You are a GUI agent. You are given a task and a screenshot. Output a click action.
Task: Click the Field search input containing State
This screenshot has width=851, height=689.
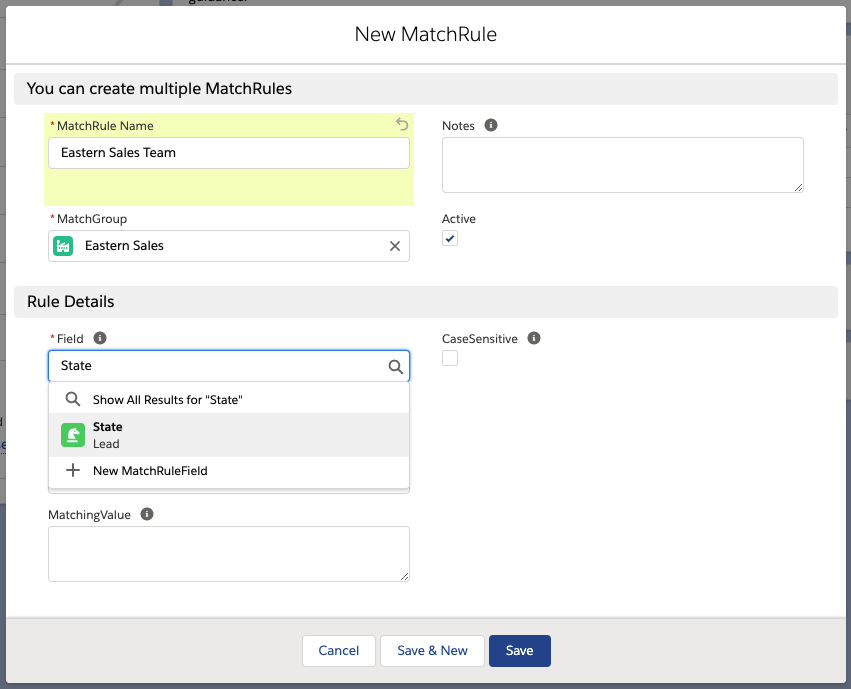[228, 366]
